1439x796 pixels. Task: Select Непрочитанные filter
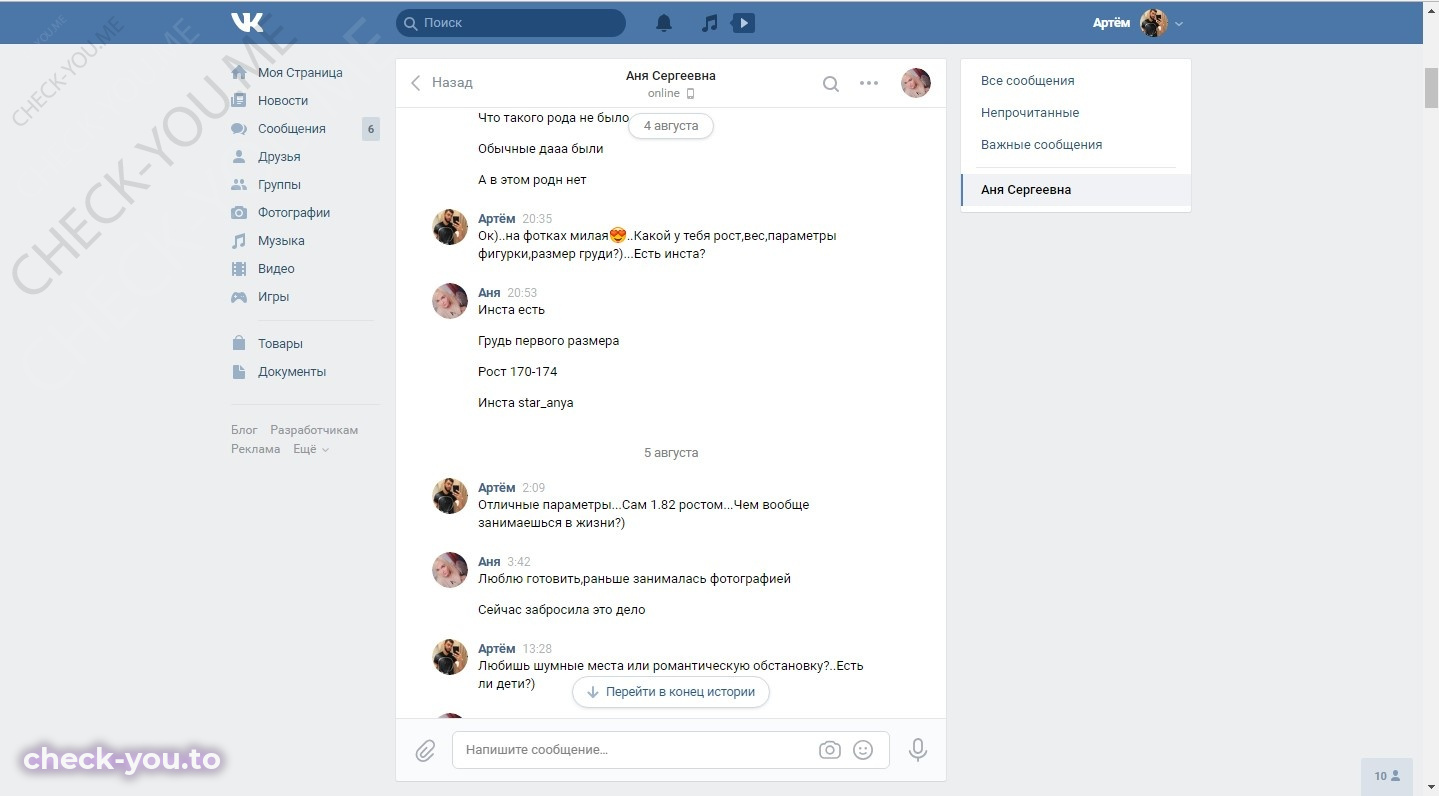tap(1030, 113)
